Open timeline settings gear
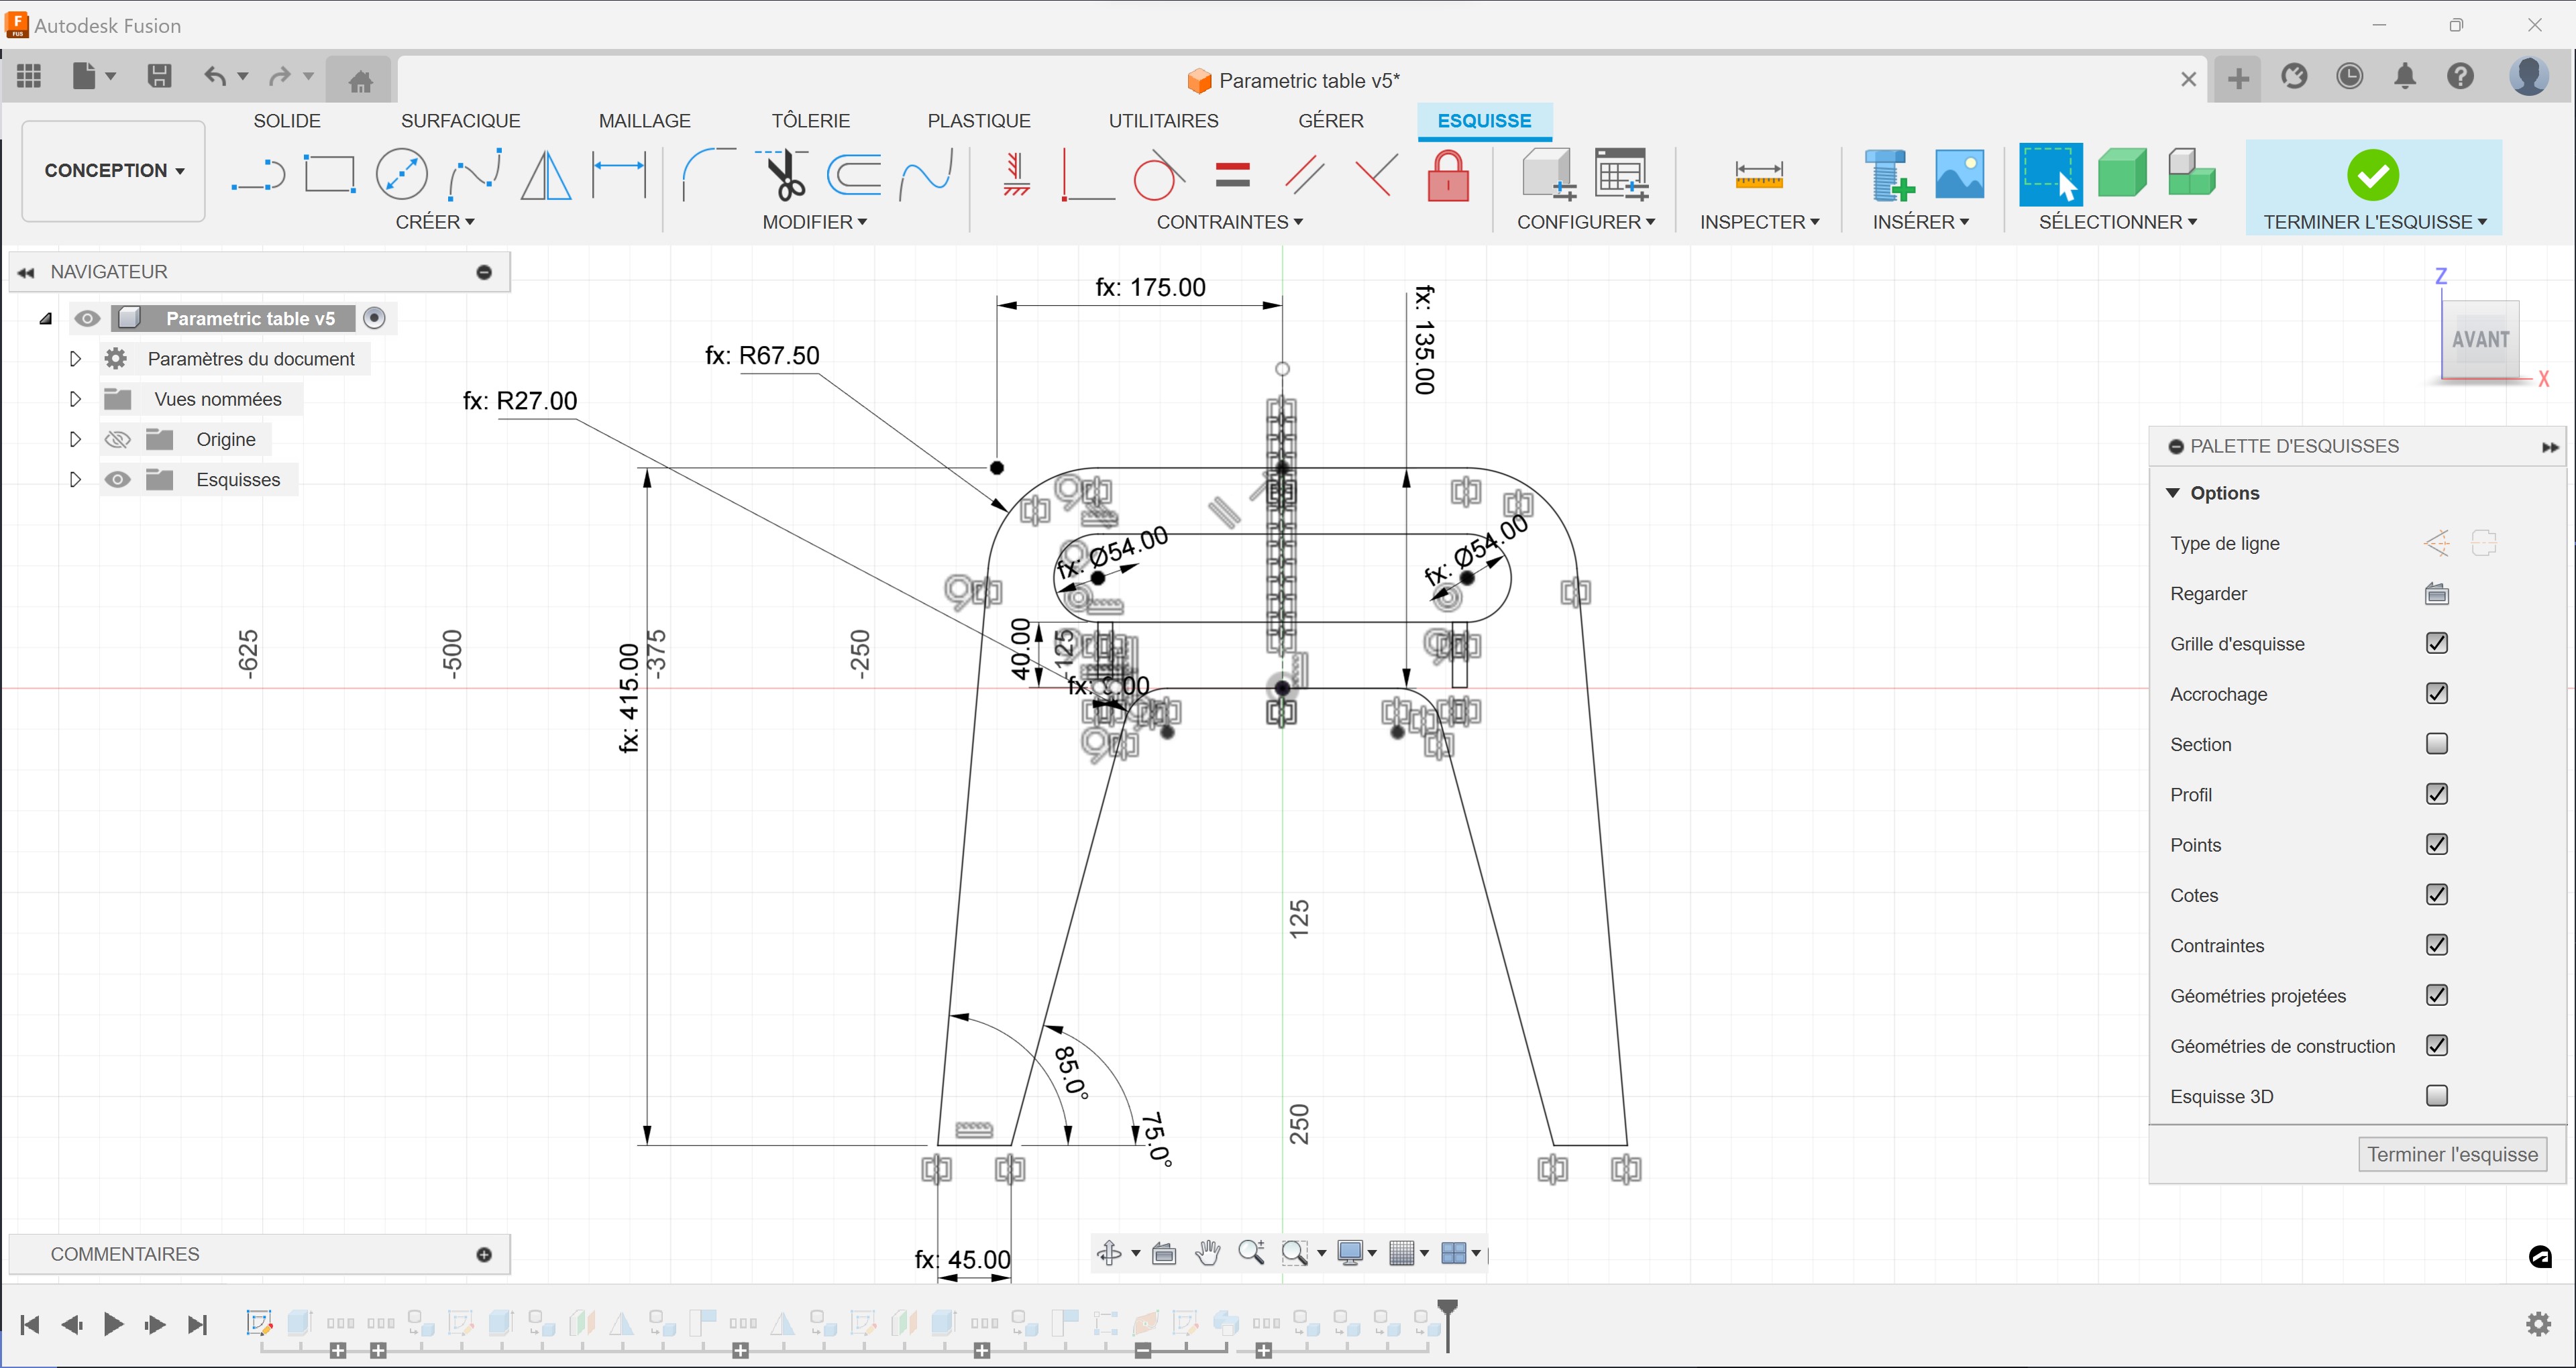The height and width of the screenshot is (1368, 2576). coord(2538,1324)
